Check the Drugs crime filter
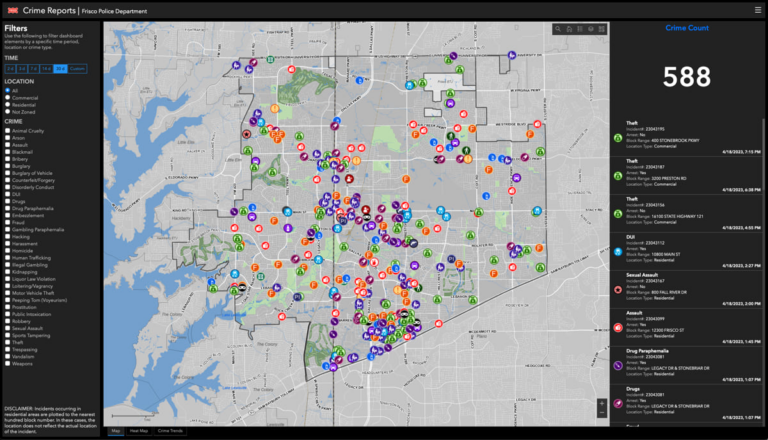768x440 pixels. (x=7, y=201)
